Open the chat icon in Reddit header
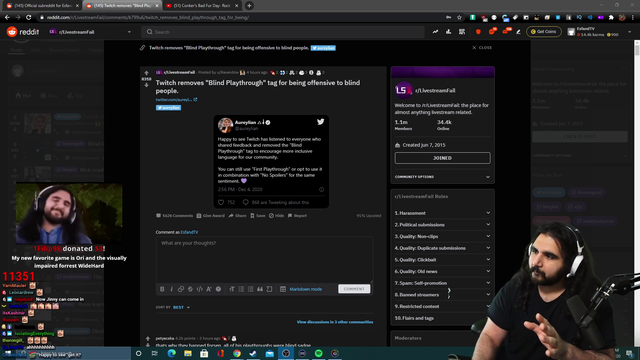 pyautogui.click(x=492, y=31)
